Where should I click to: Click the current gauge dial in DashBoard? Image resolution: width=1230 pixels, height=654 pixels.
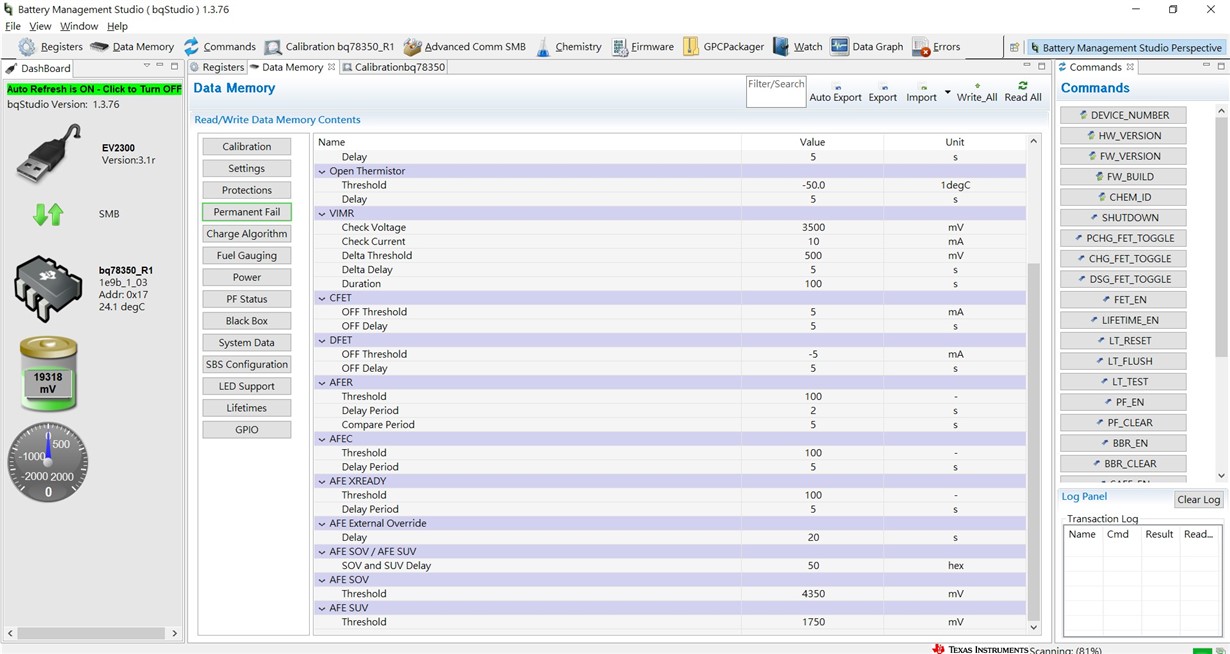(48, 463)
